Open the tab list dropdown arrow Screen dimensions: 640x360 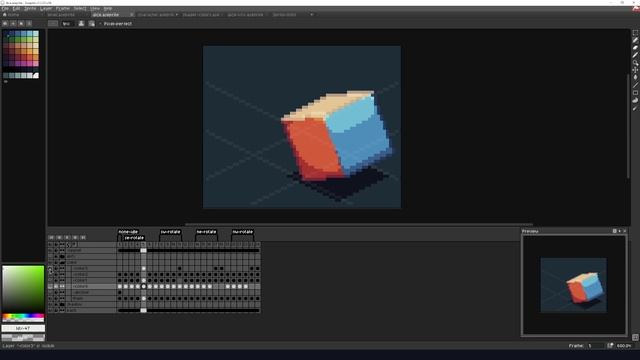click(x=312, y=15)
